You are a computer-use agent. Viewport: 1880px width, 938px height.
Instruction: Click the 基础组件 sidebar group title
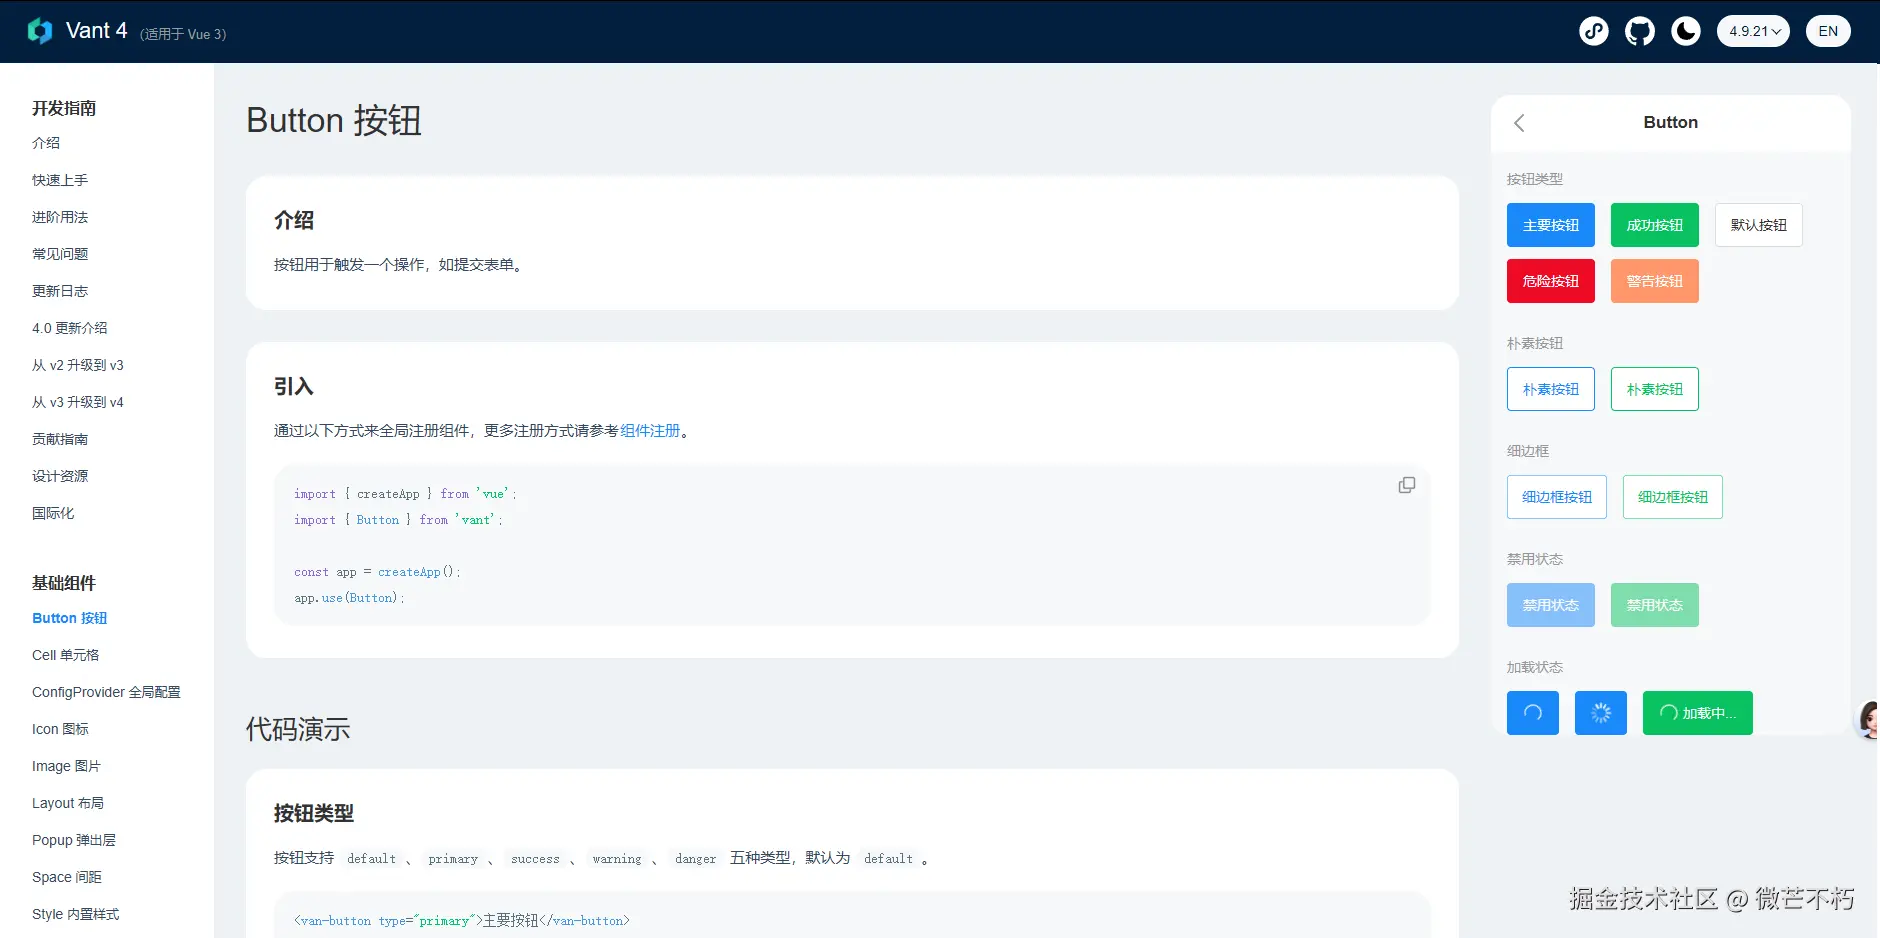point(64,583)
